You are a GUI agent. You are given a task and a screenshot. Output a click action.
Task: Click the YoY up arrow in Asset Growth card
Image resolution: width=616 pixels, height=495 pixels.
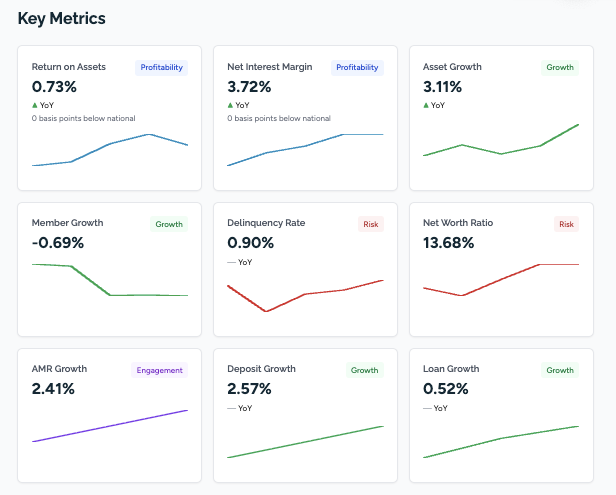[427, 105]
